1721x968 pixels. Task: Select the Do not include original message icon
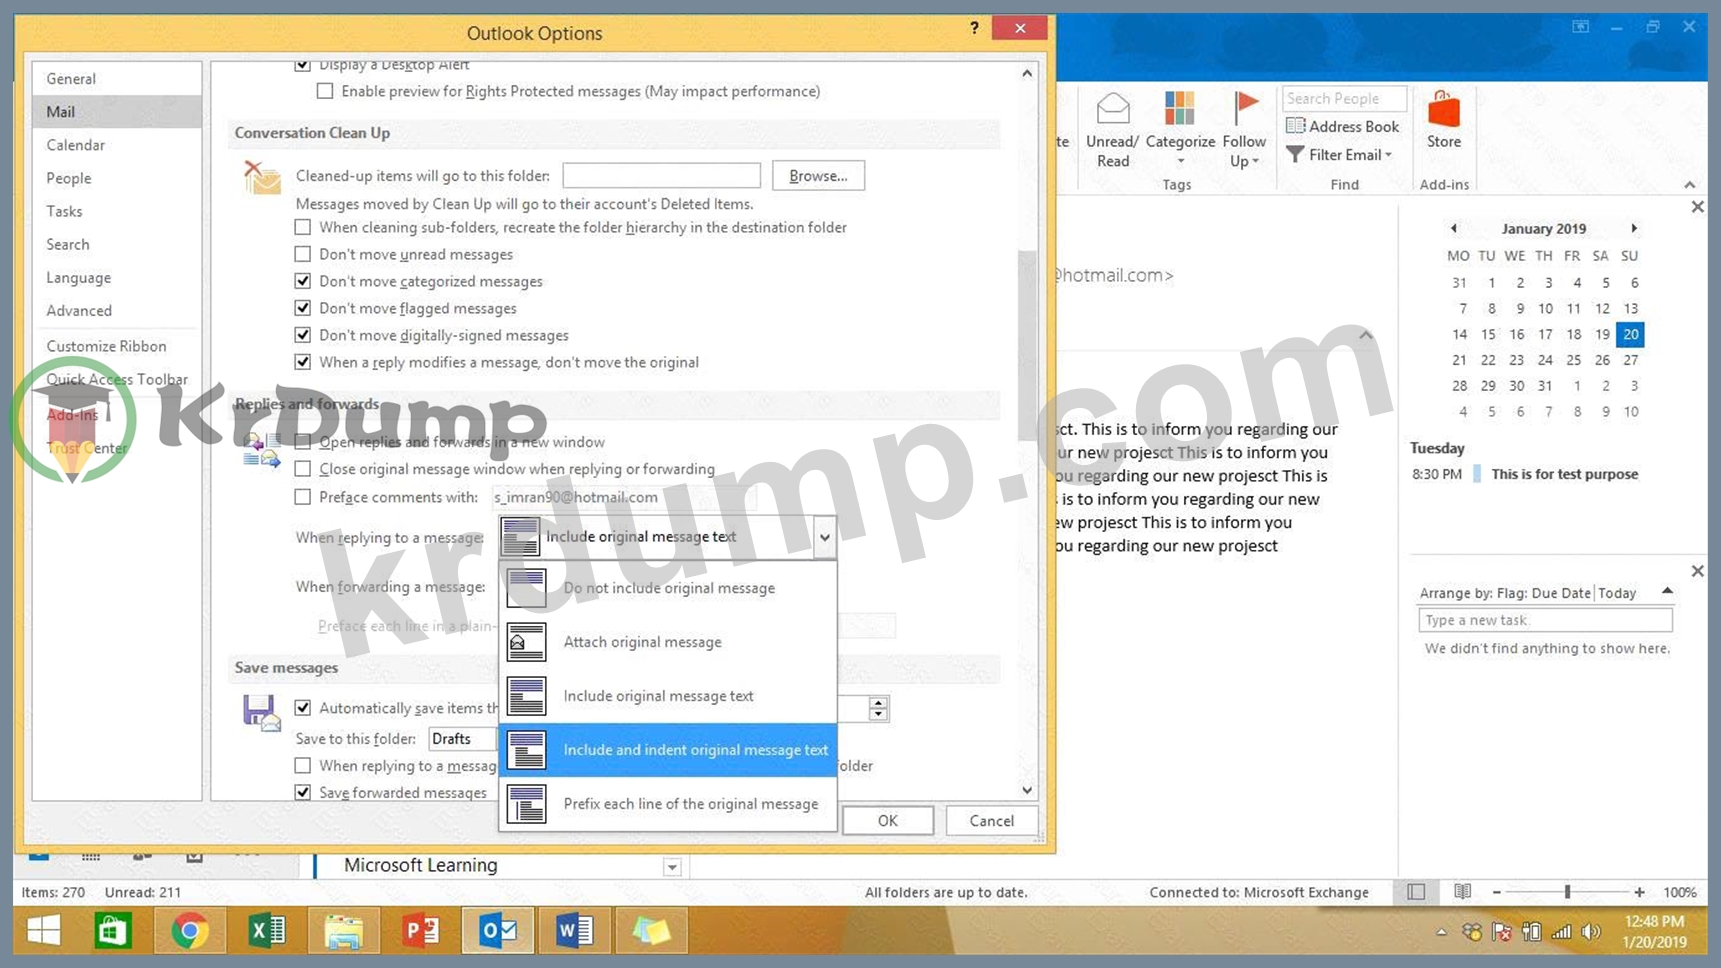[x=526, y=588]
